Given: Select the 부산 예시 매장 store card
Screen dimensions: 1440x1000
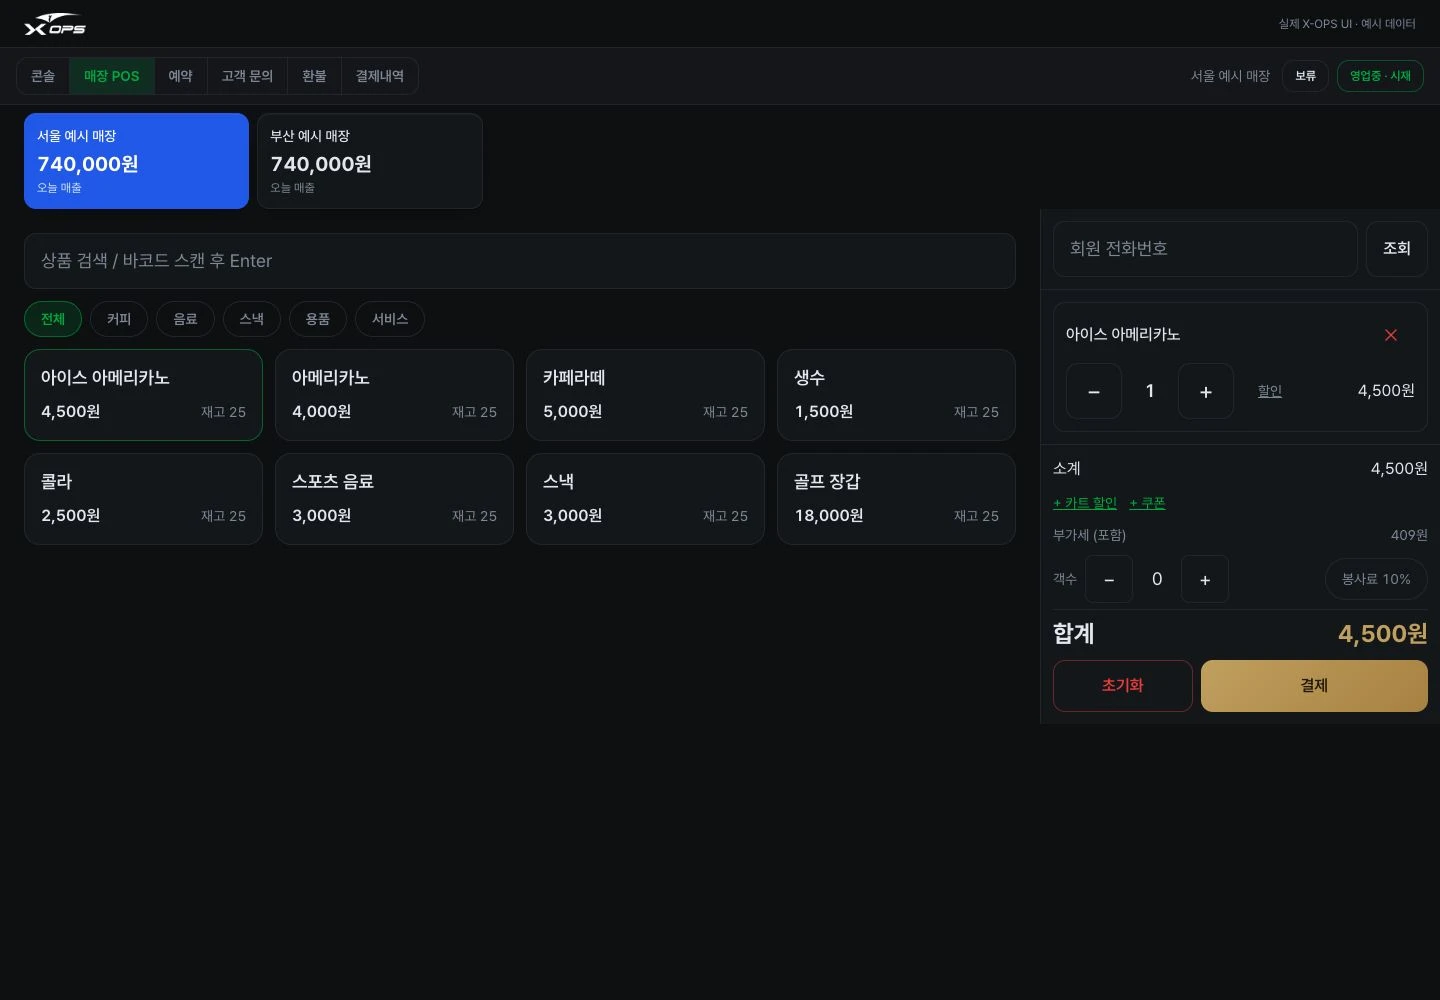Looking at the screenshot, I should click(370, 161).
